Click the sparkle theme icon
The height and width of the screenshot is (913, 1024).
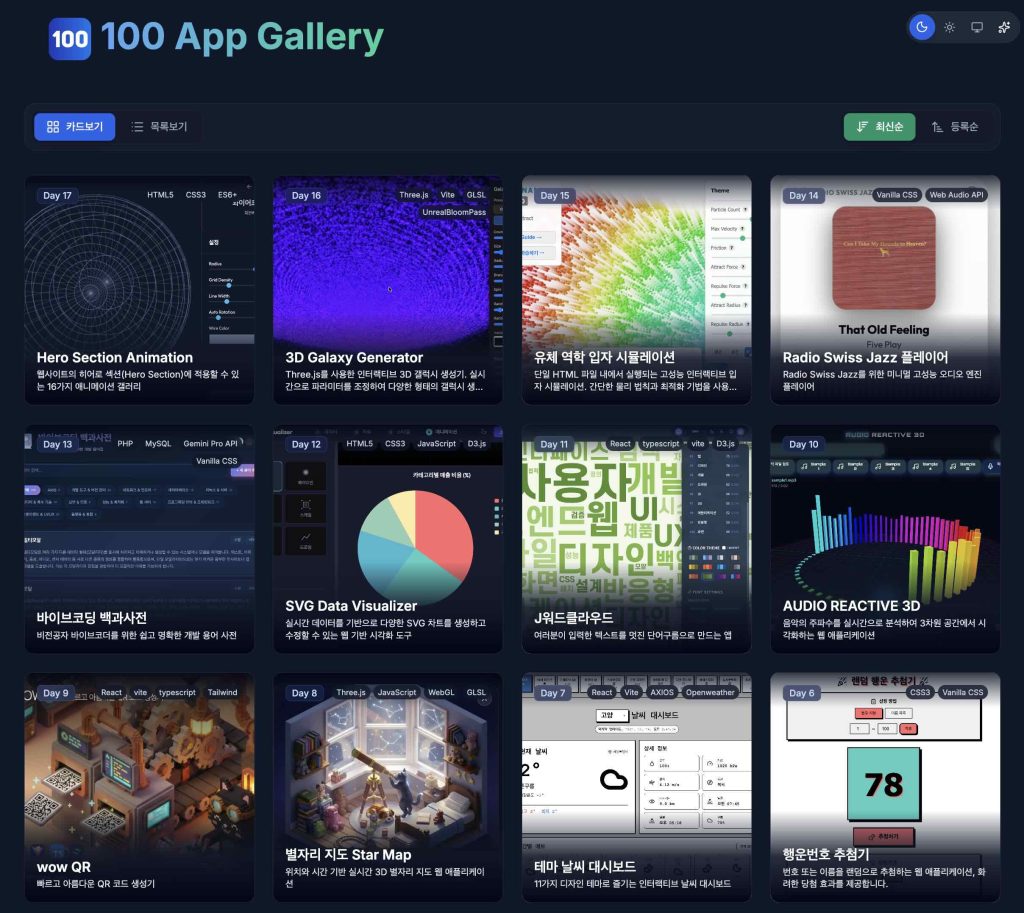tap(1004, 27)
